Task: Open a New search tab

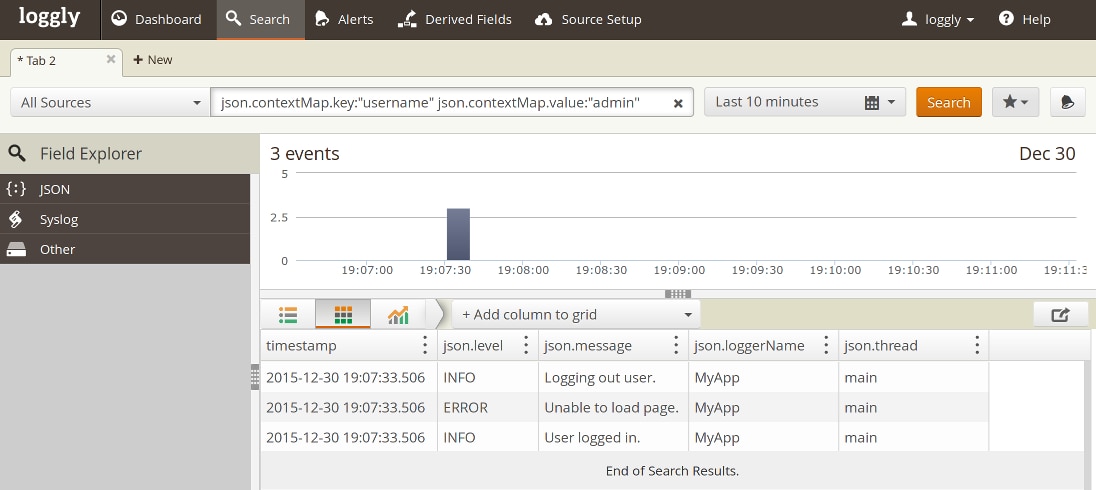Action: 152,60
